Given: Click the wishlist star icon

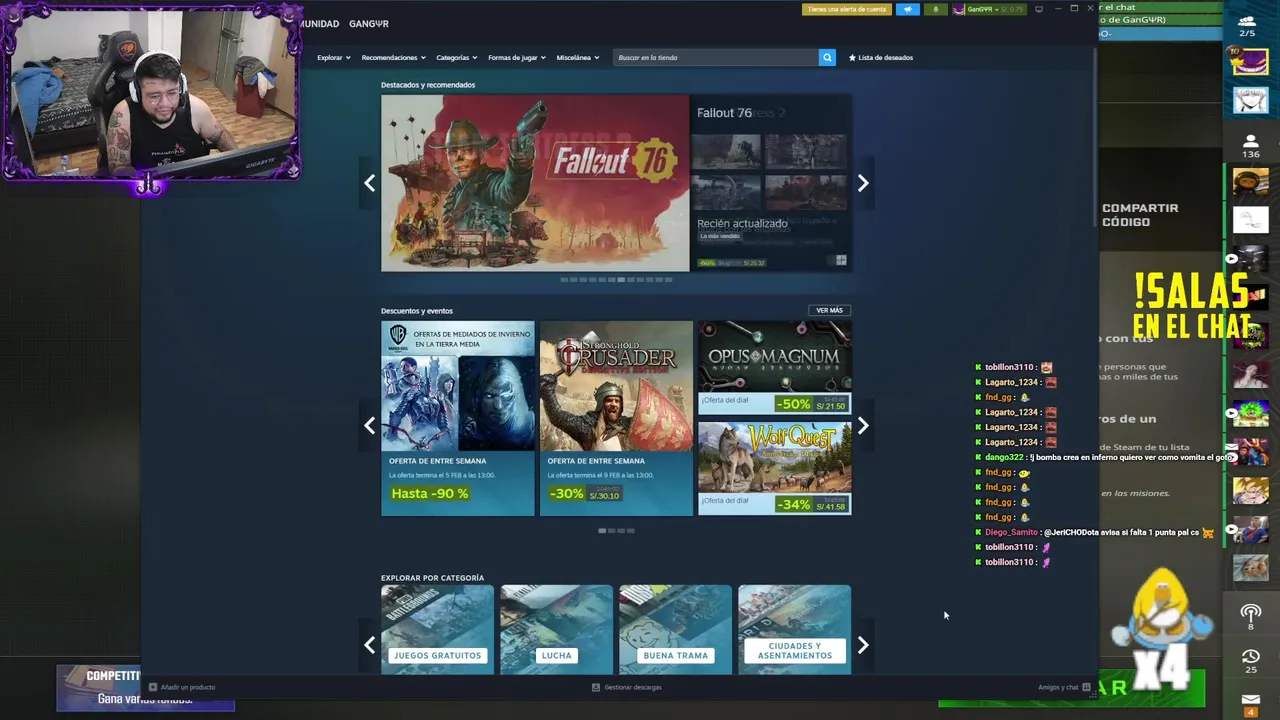Looking at the screenshot, I should (x=852, y=57).
